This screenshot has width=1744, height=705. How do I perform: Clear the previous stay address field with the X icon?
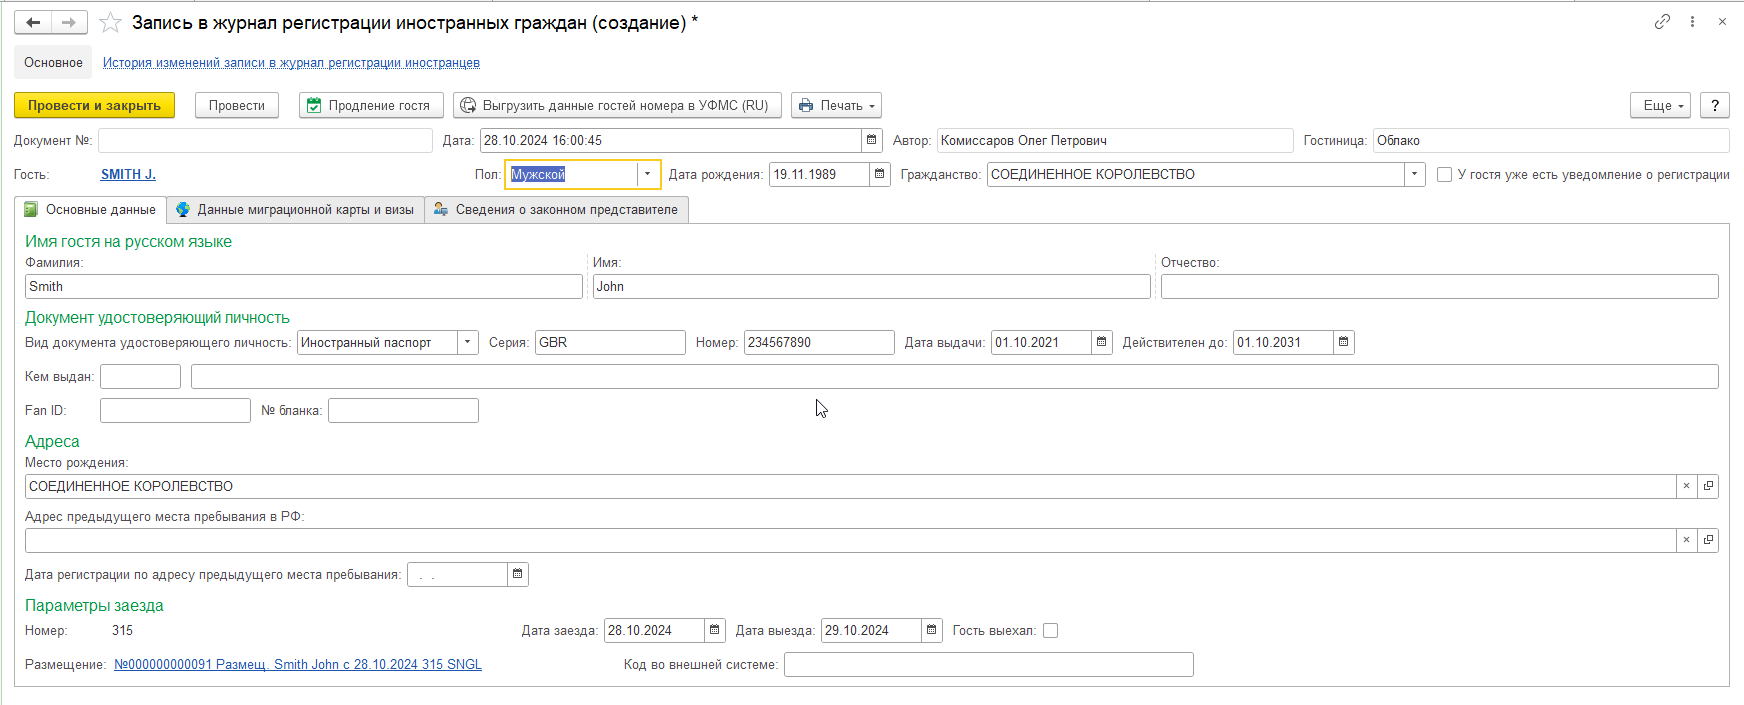pyautogui.click(x=1686, y=540)
